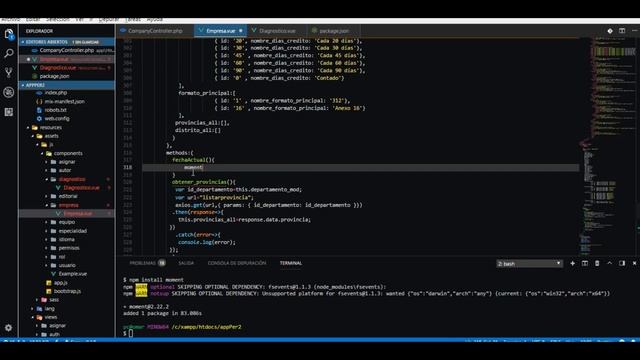This screenshot has width=640, height=360.
Task: Open the Explorer view in activity bar
Action: (x=9, y=34)
